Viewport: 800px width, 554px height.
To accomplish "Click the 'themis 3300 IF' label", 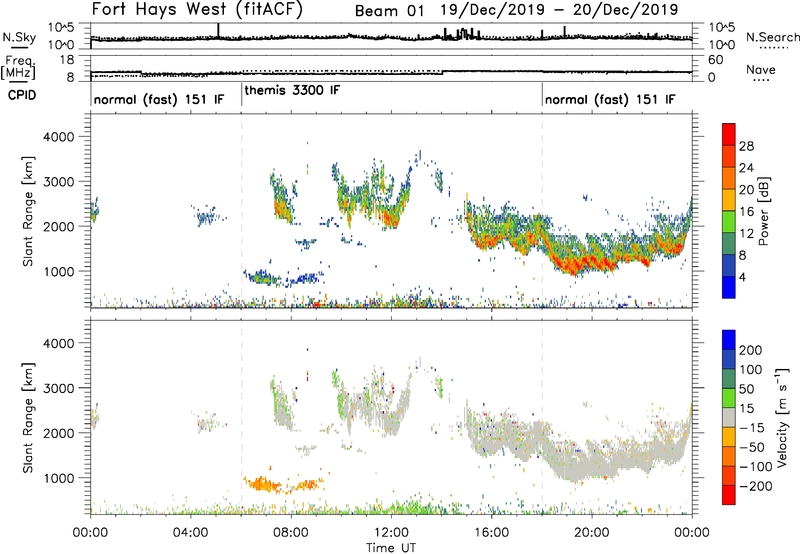I will 292,91.
